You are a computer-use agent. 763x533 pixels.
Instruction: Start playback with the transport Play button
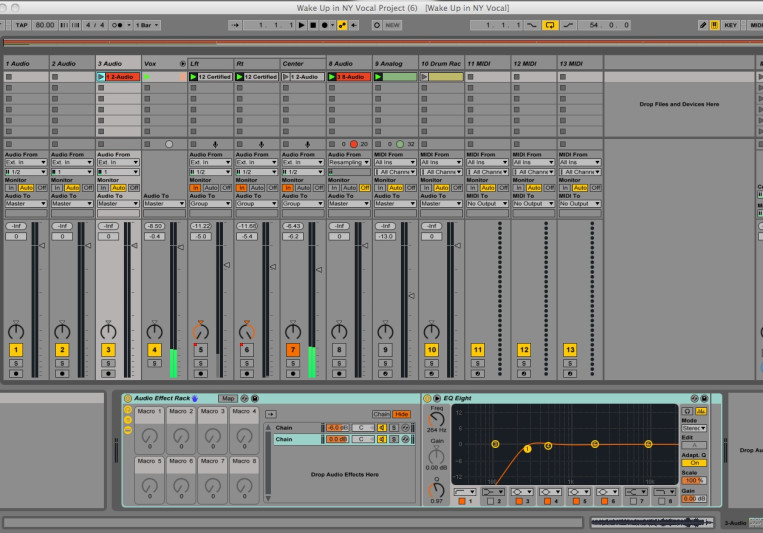[x=302, y=25]
